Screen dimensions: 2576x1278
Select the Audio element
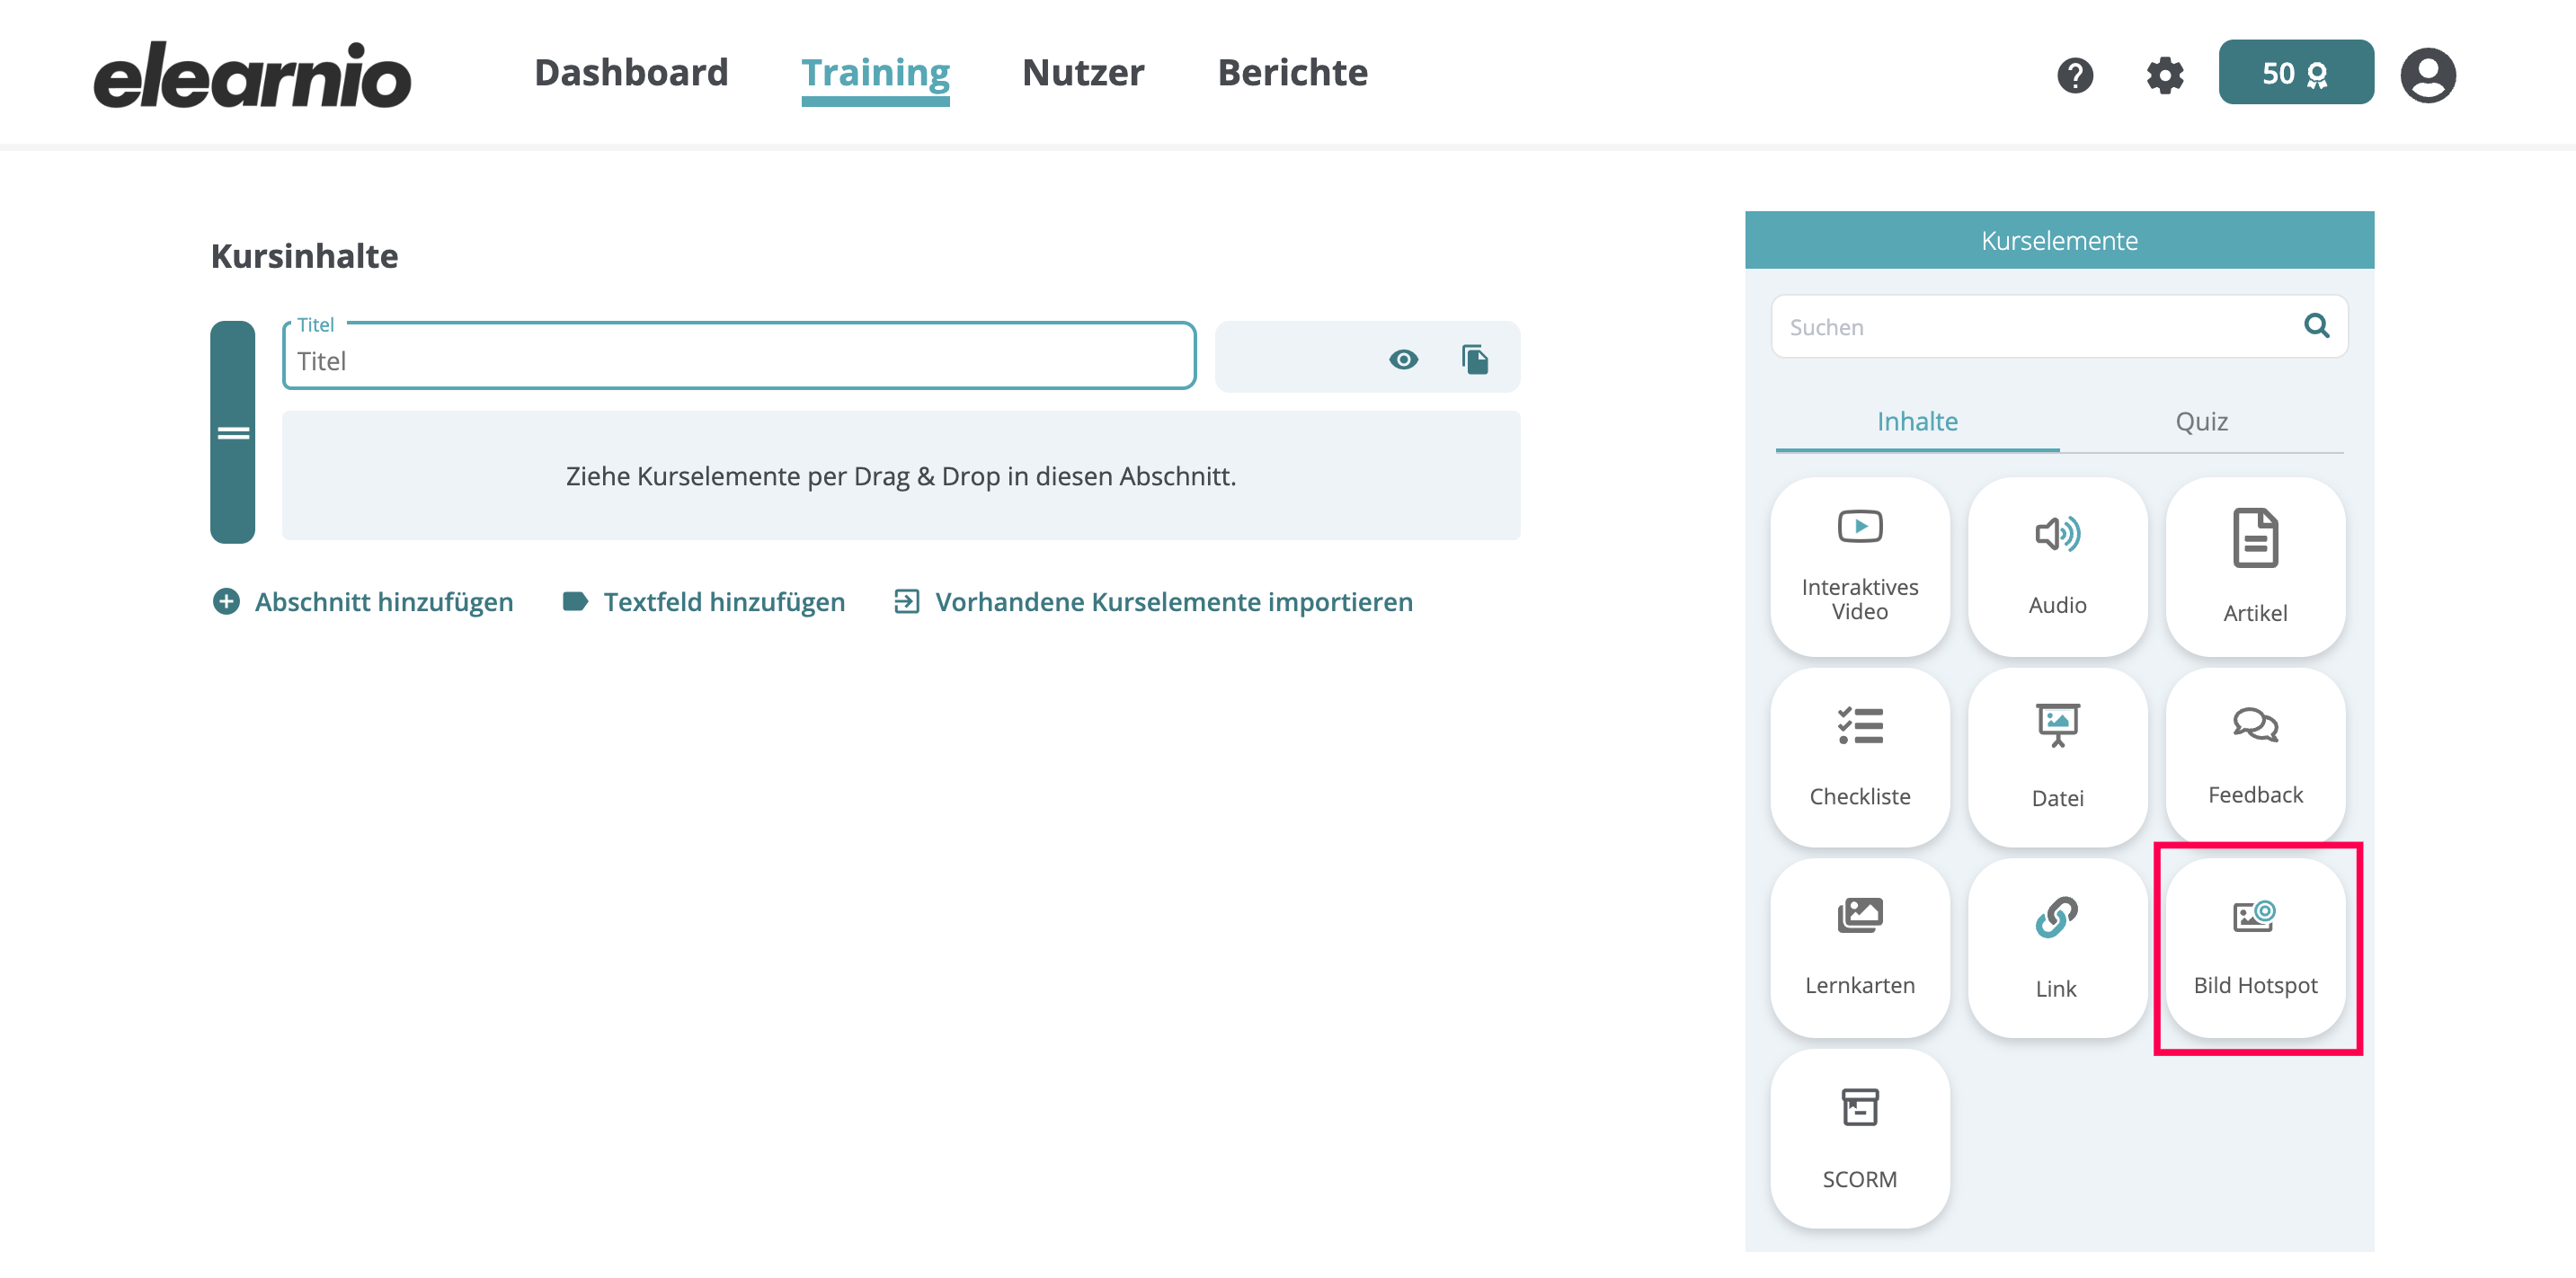tap(2057, 566)
